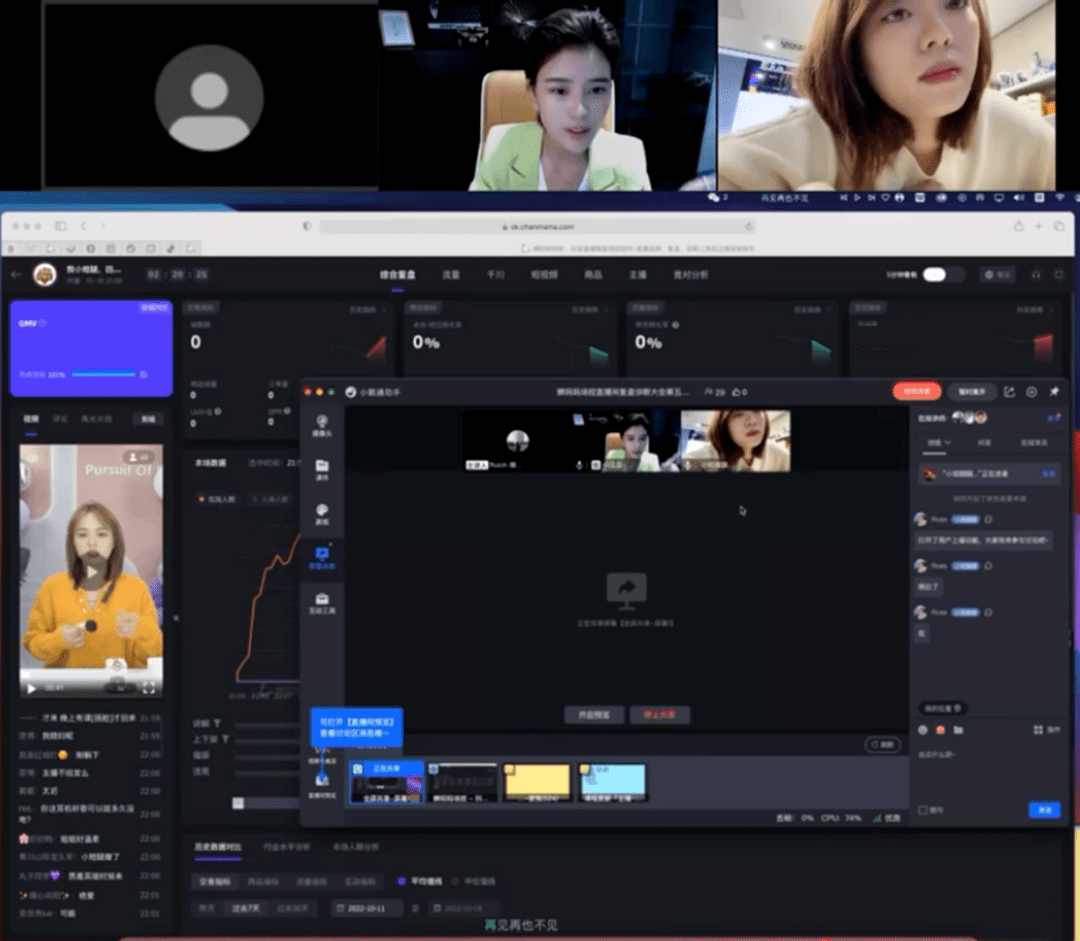1080x941 pixels.
Task: Expand the first chat tab dropdown arrow
Action: [948, 442]
